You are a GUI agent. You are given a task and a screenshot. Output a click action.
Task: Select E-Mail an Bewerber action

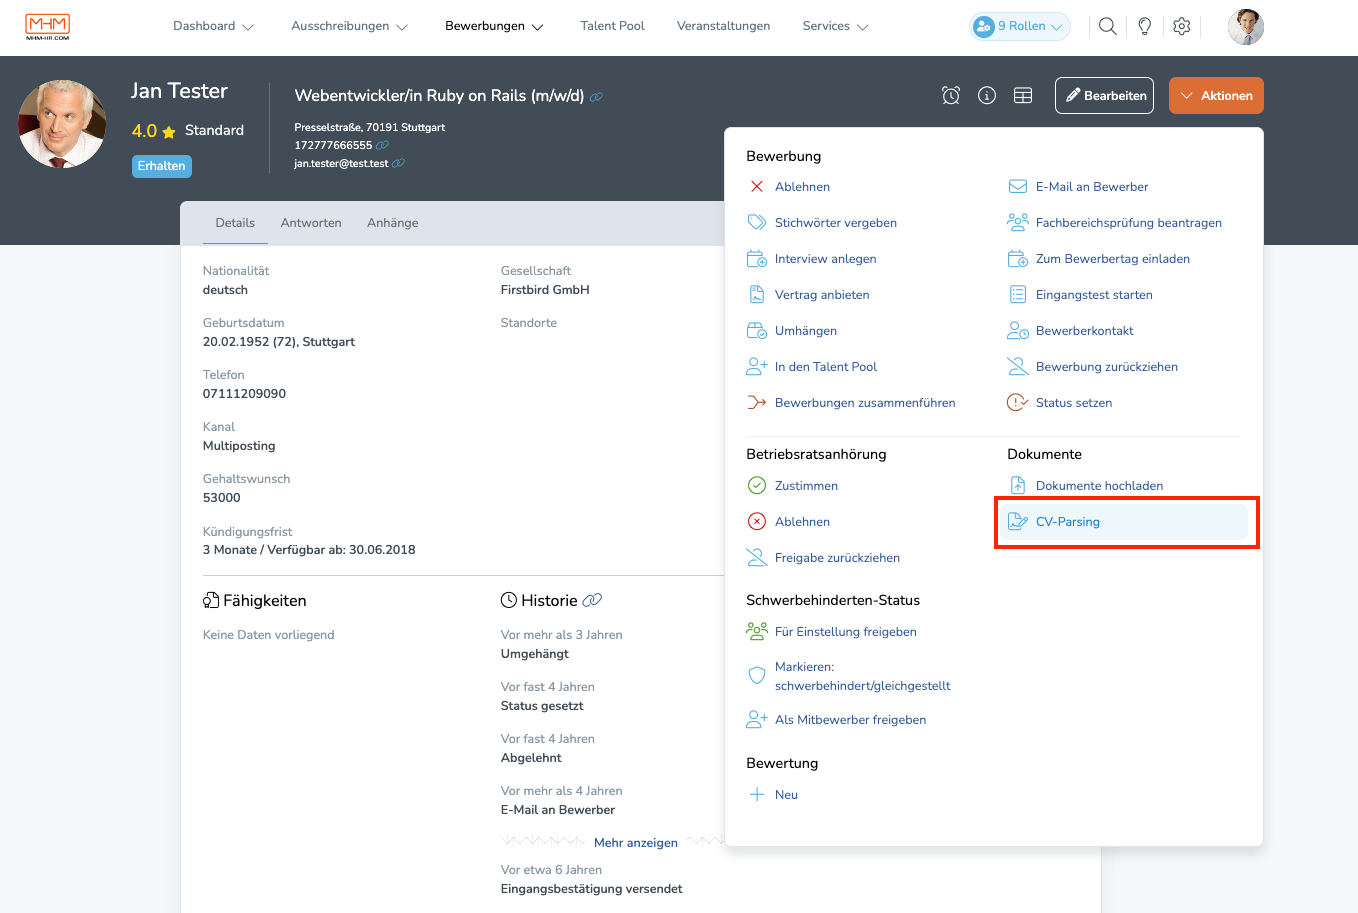click(x=1078, y=187)
